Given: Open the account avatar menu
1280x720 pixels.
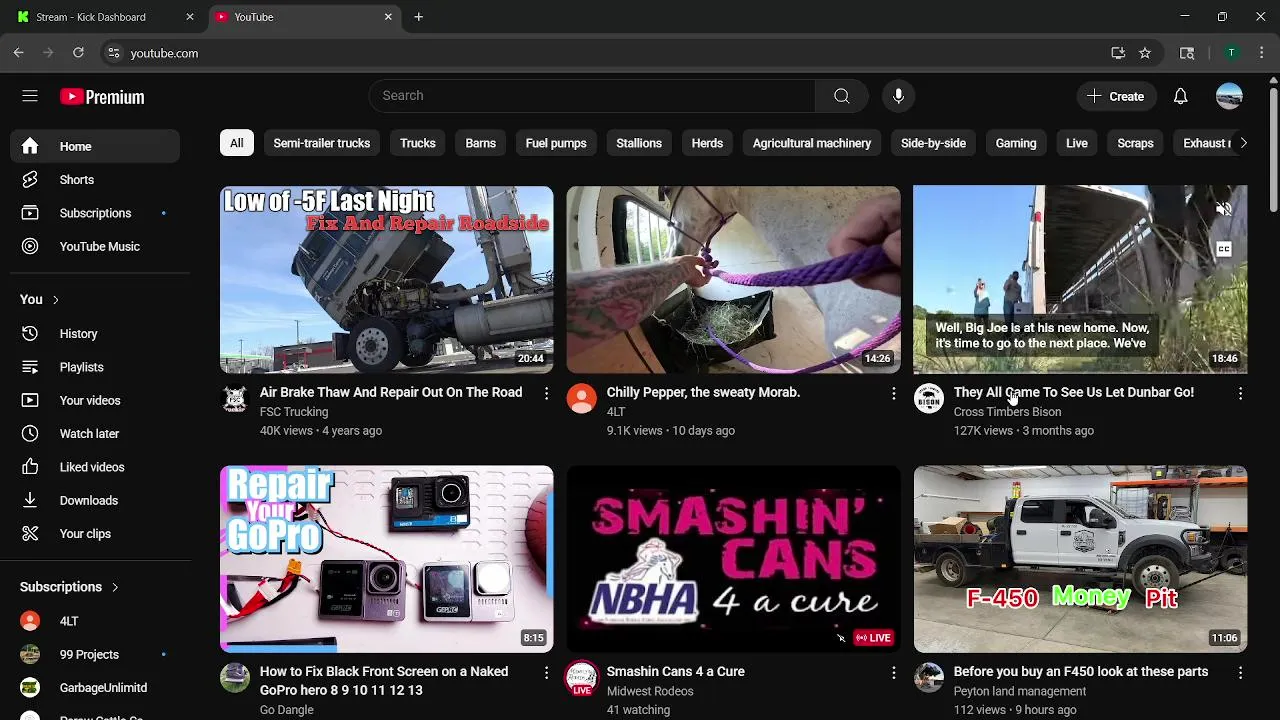Looking at the screenshot, I should click(1229, 96).
